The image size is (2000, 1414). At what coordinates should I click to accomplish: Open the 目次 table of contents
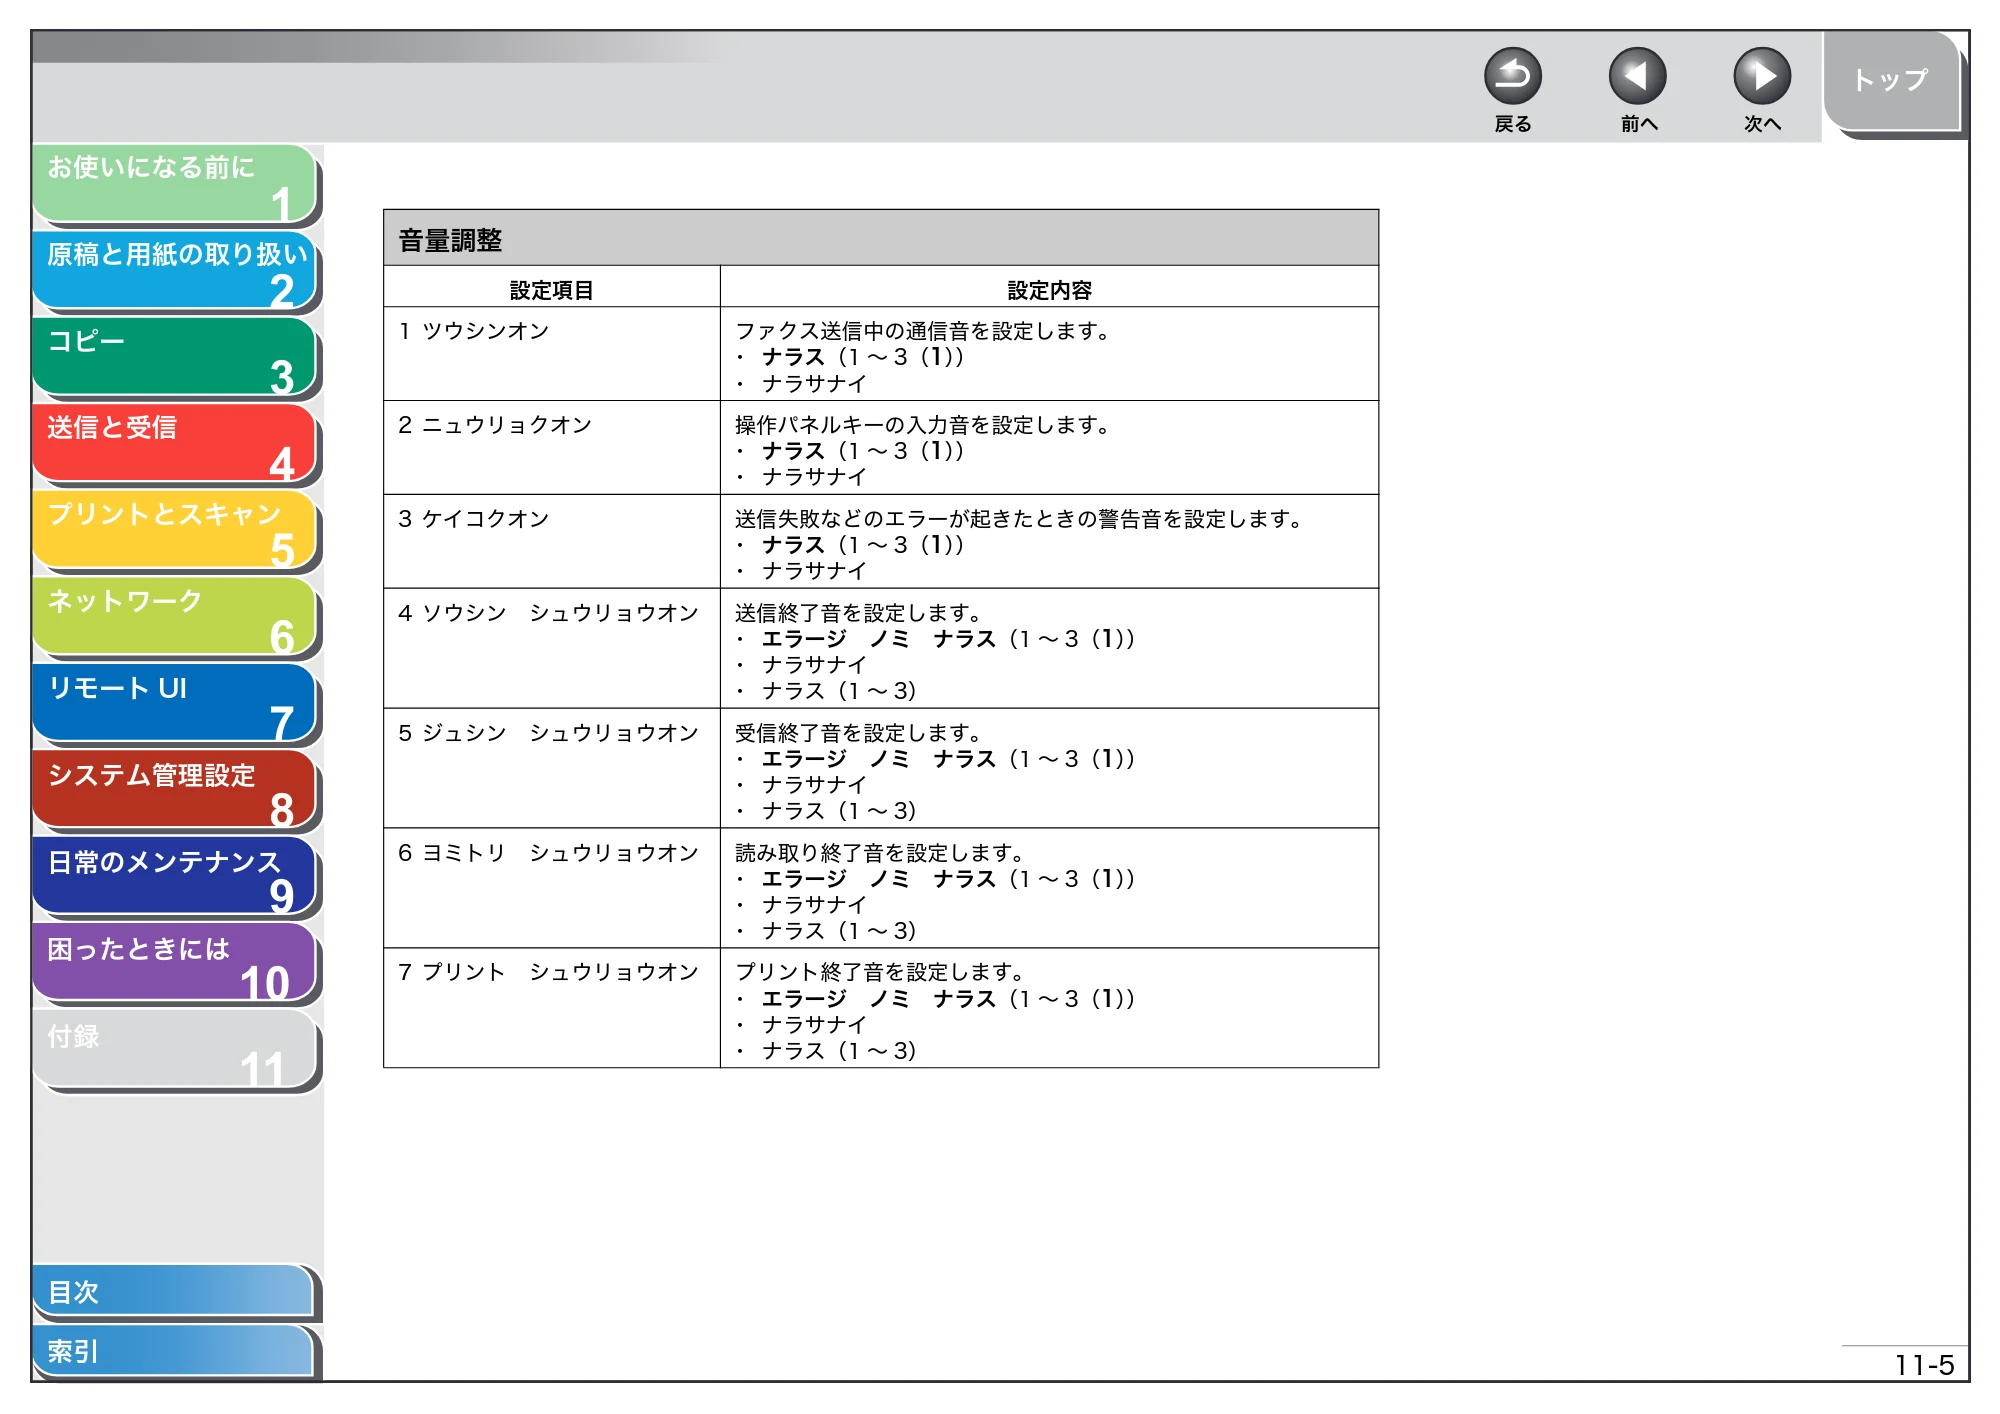coord(173,1291)
